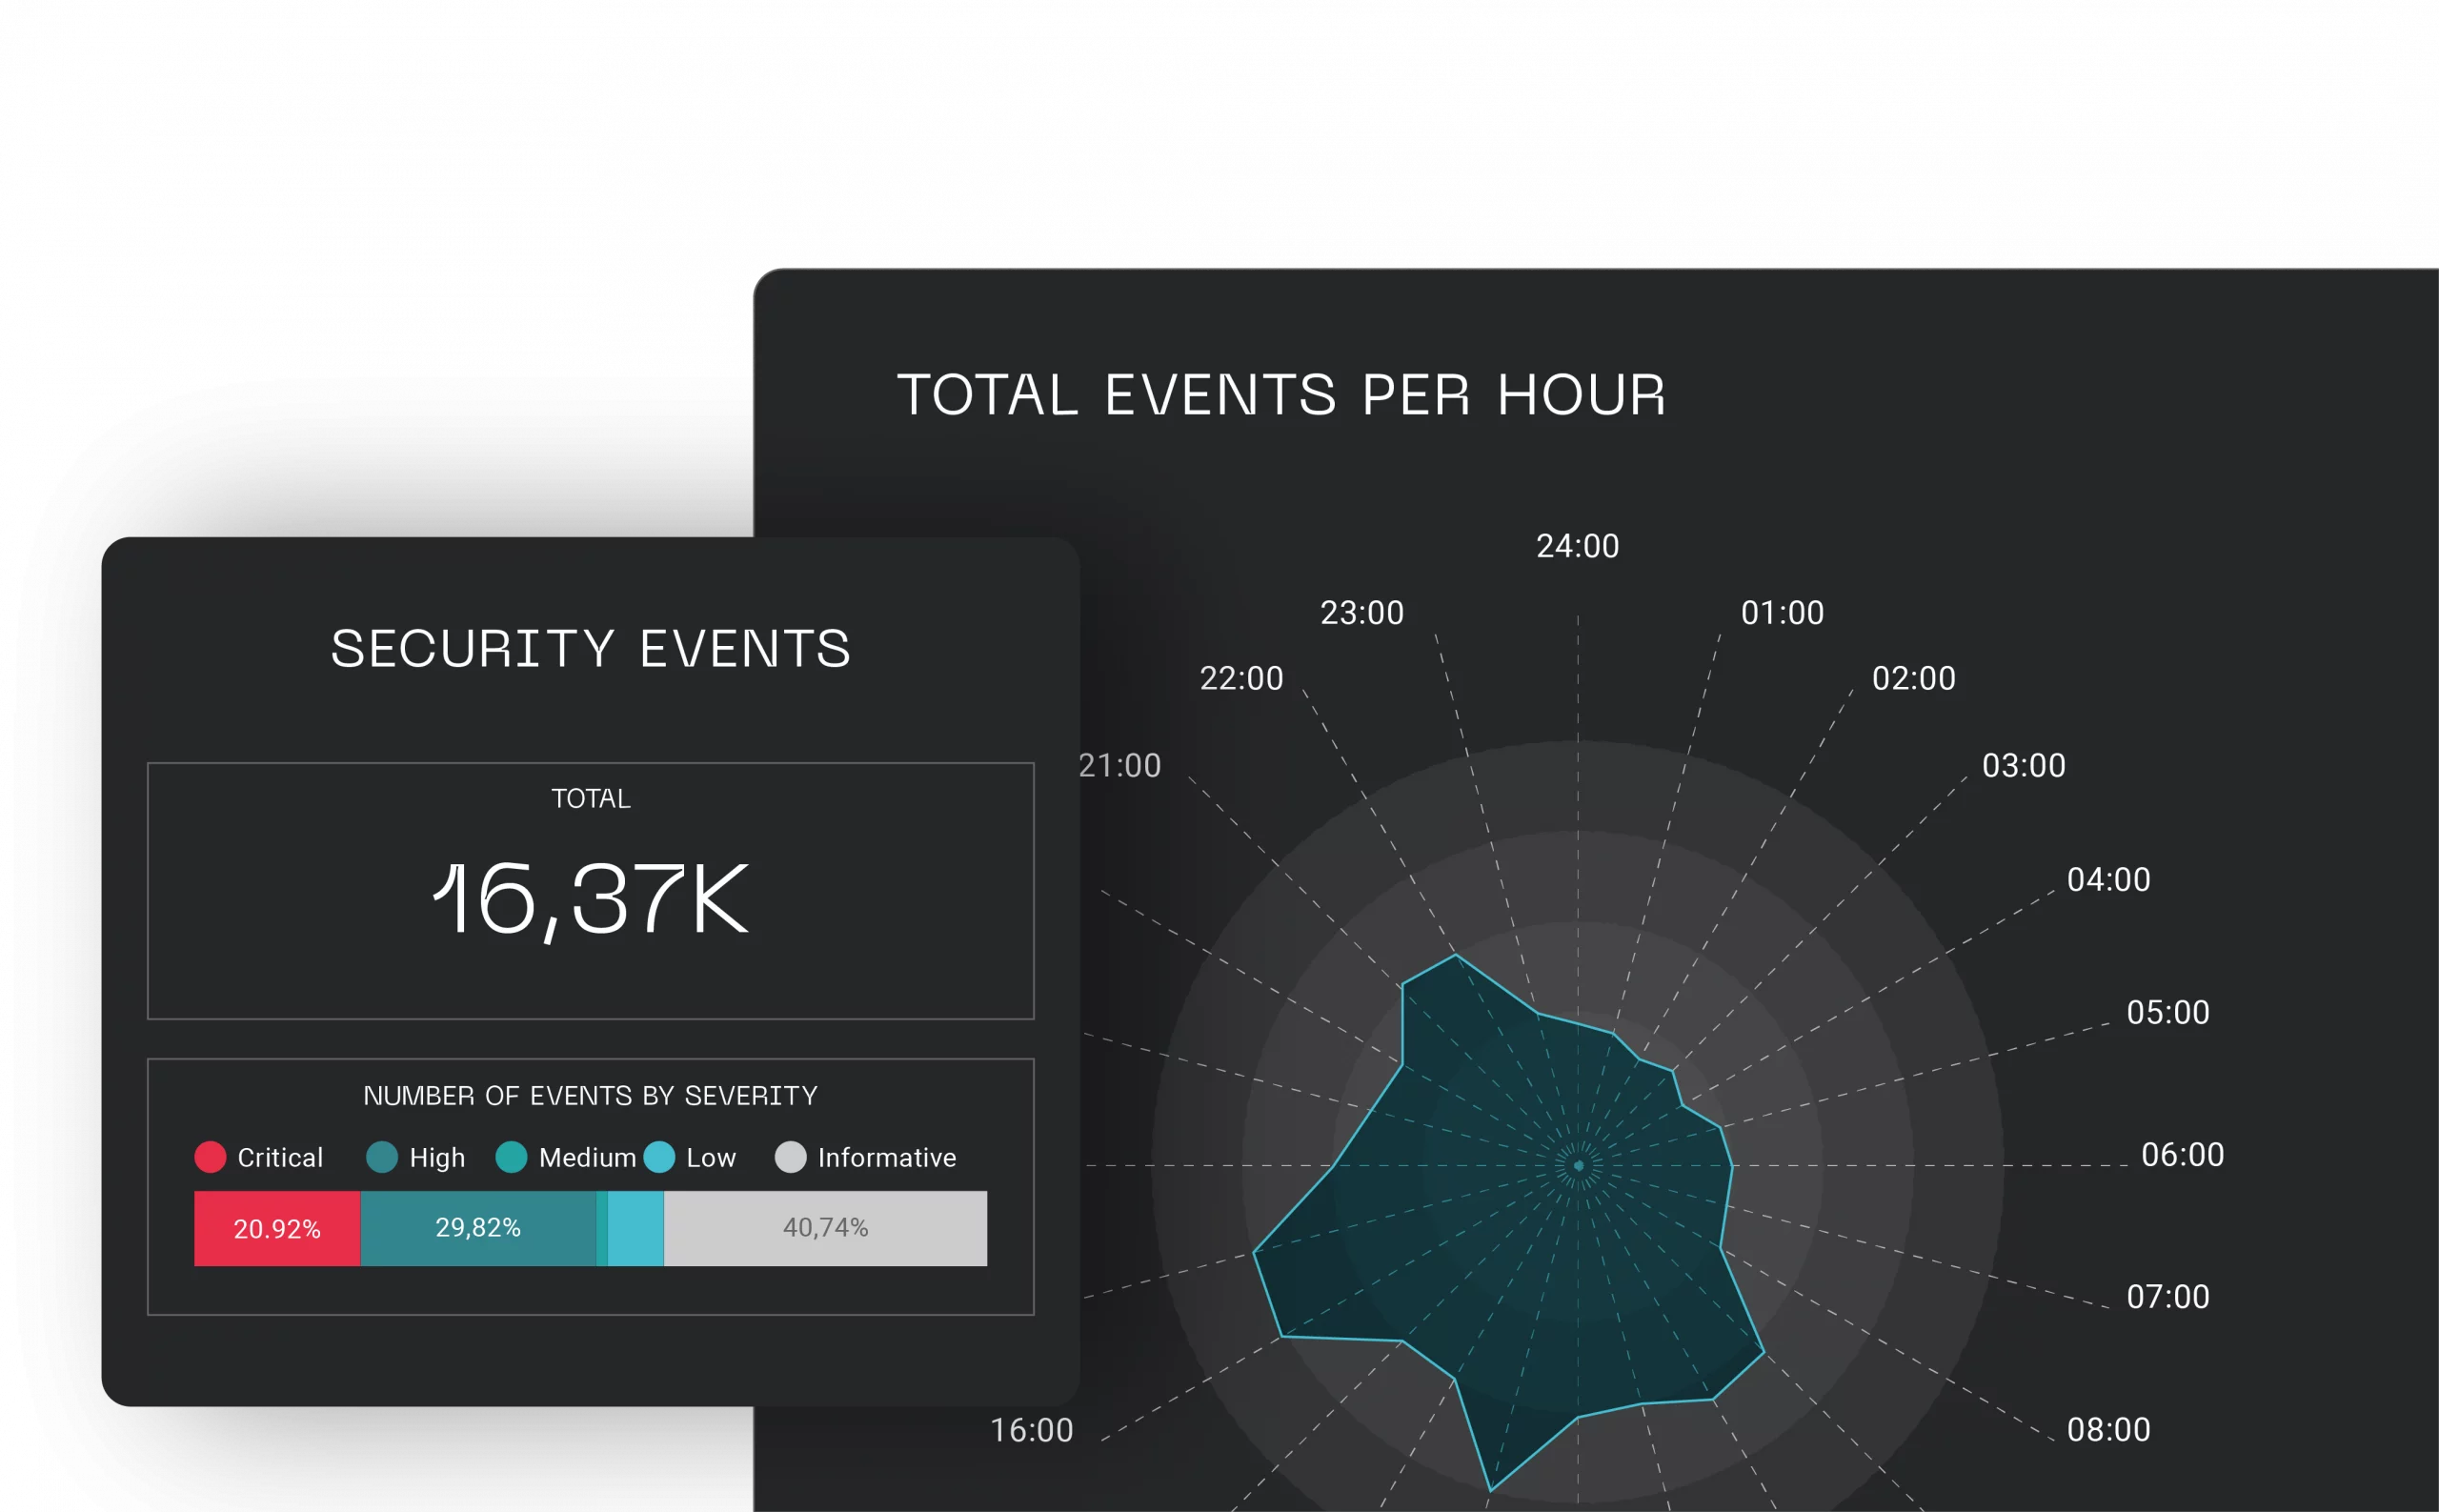Click the 22:00 radar axis label
Image resolution: width=2439 pixels, height=1512 pixels.
click(1241, 678)
